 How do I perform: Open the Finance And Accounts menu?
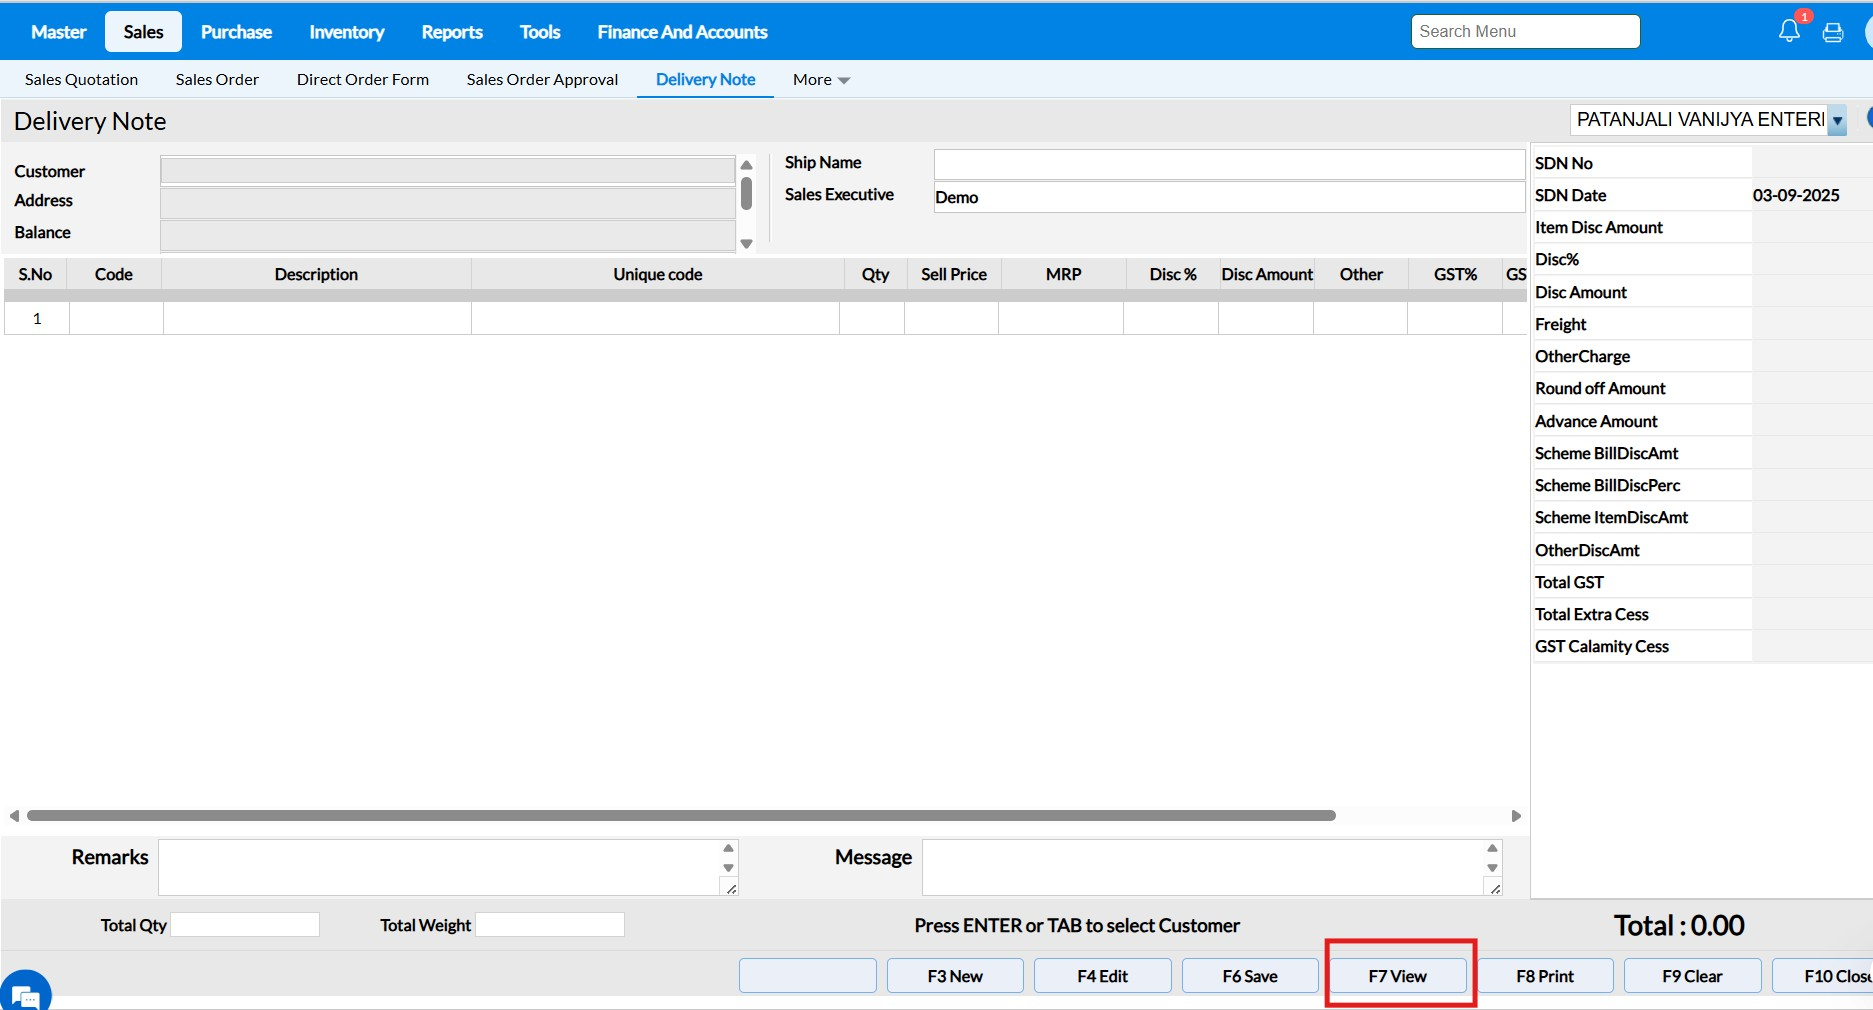682,32
